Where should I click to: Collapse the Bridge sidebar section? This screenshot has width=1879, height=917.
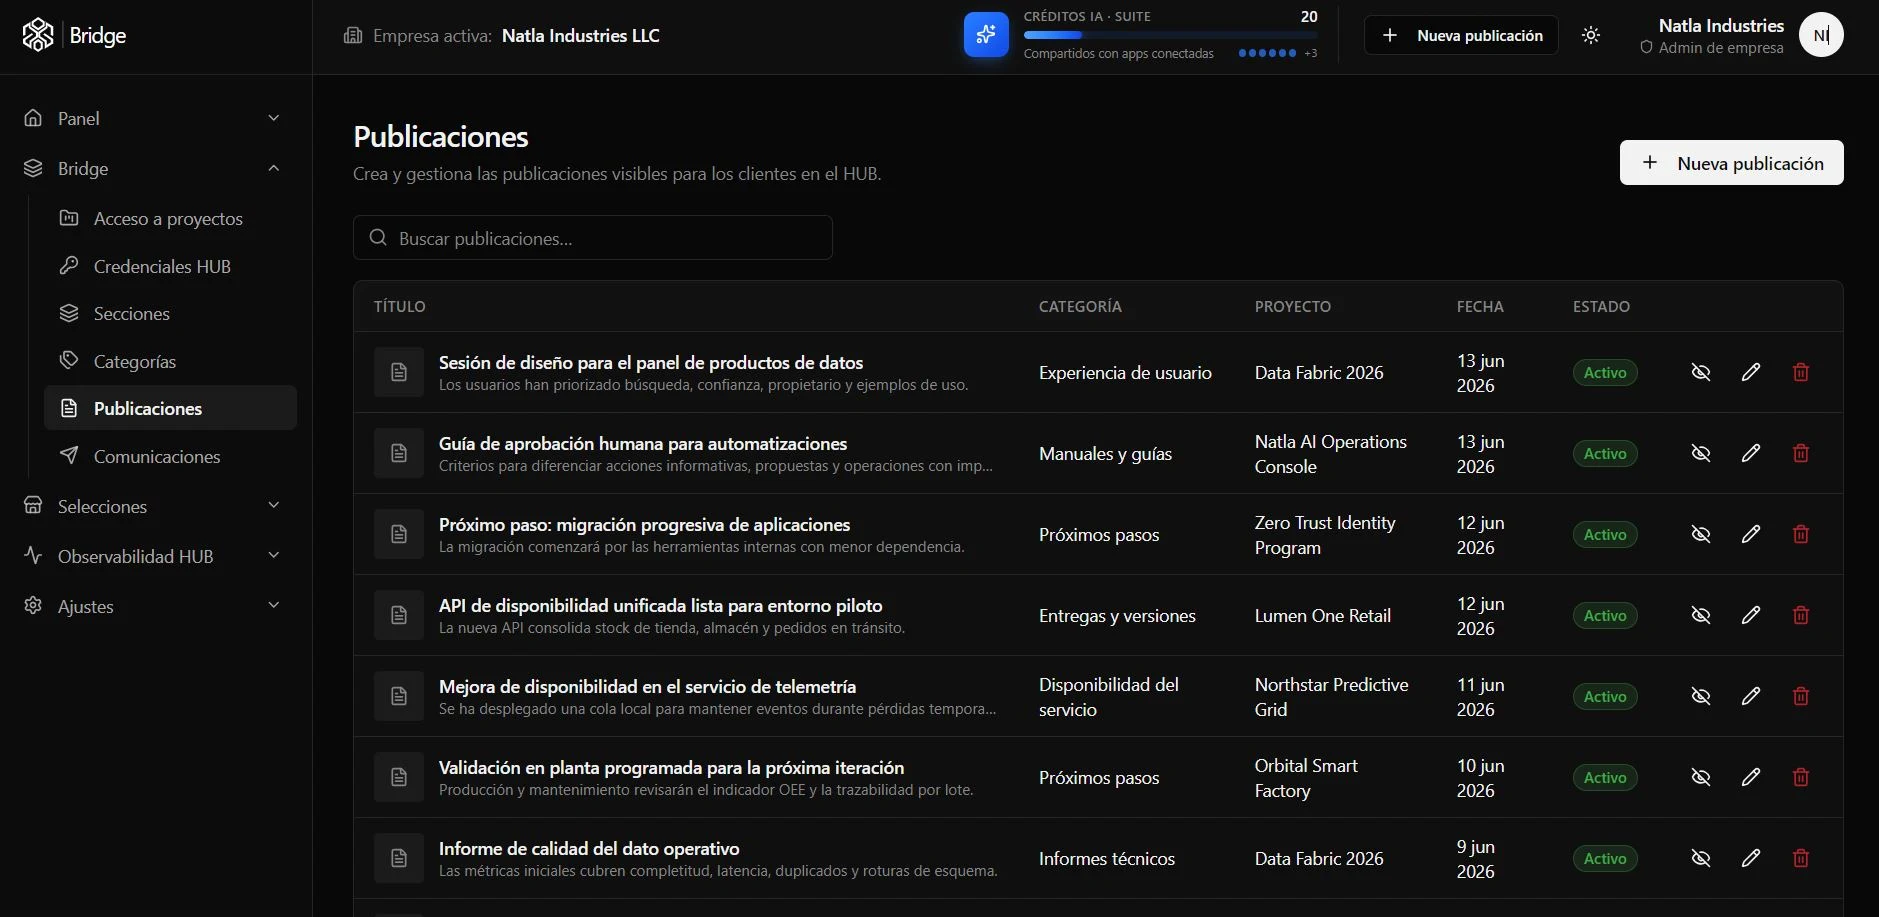point(153,168)
